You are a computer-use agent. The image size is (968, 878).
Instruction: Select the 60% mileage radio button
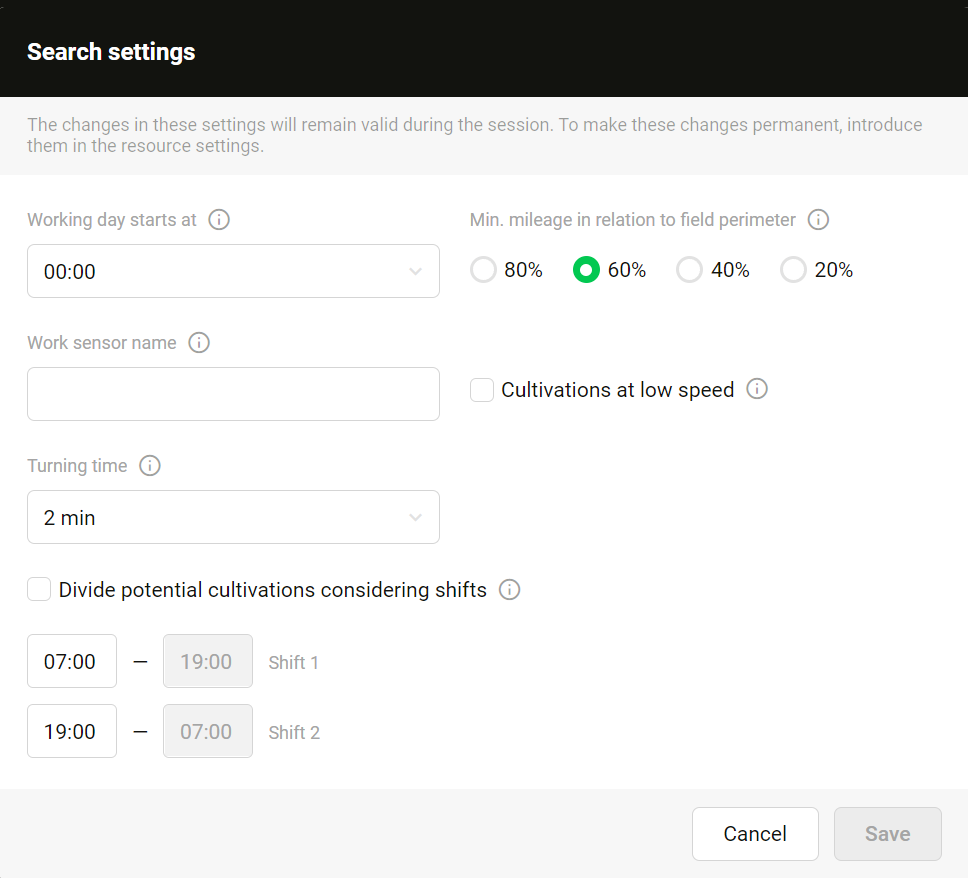pos(586,270)
